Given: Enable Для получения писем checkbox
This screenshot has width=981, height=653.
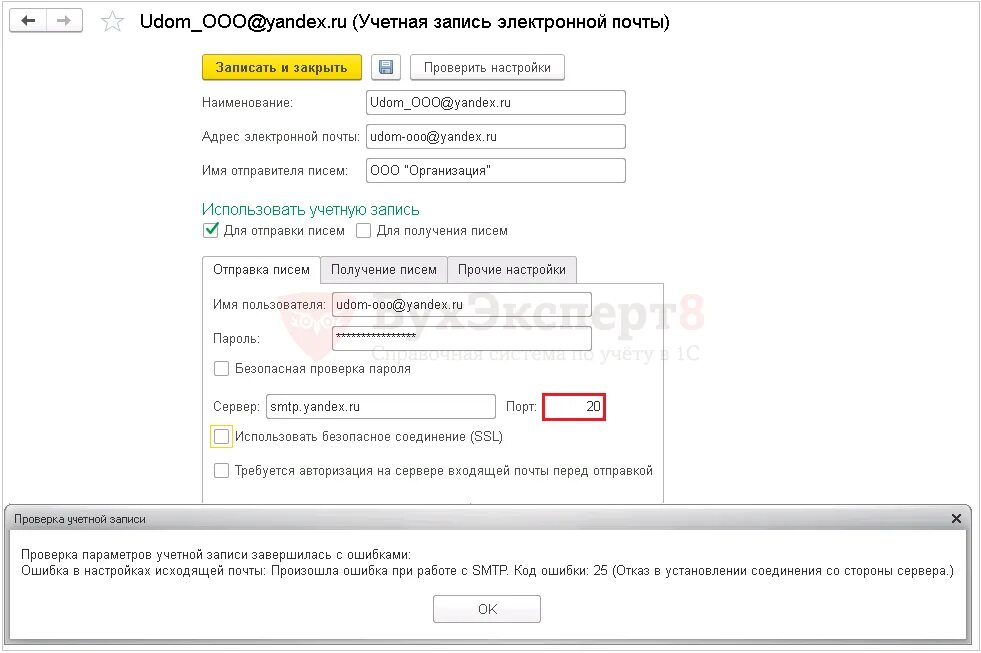Looking at the screenshot, I should click(x=363, y=231).
